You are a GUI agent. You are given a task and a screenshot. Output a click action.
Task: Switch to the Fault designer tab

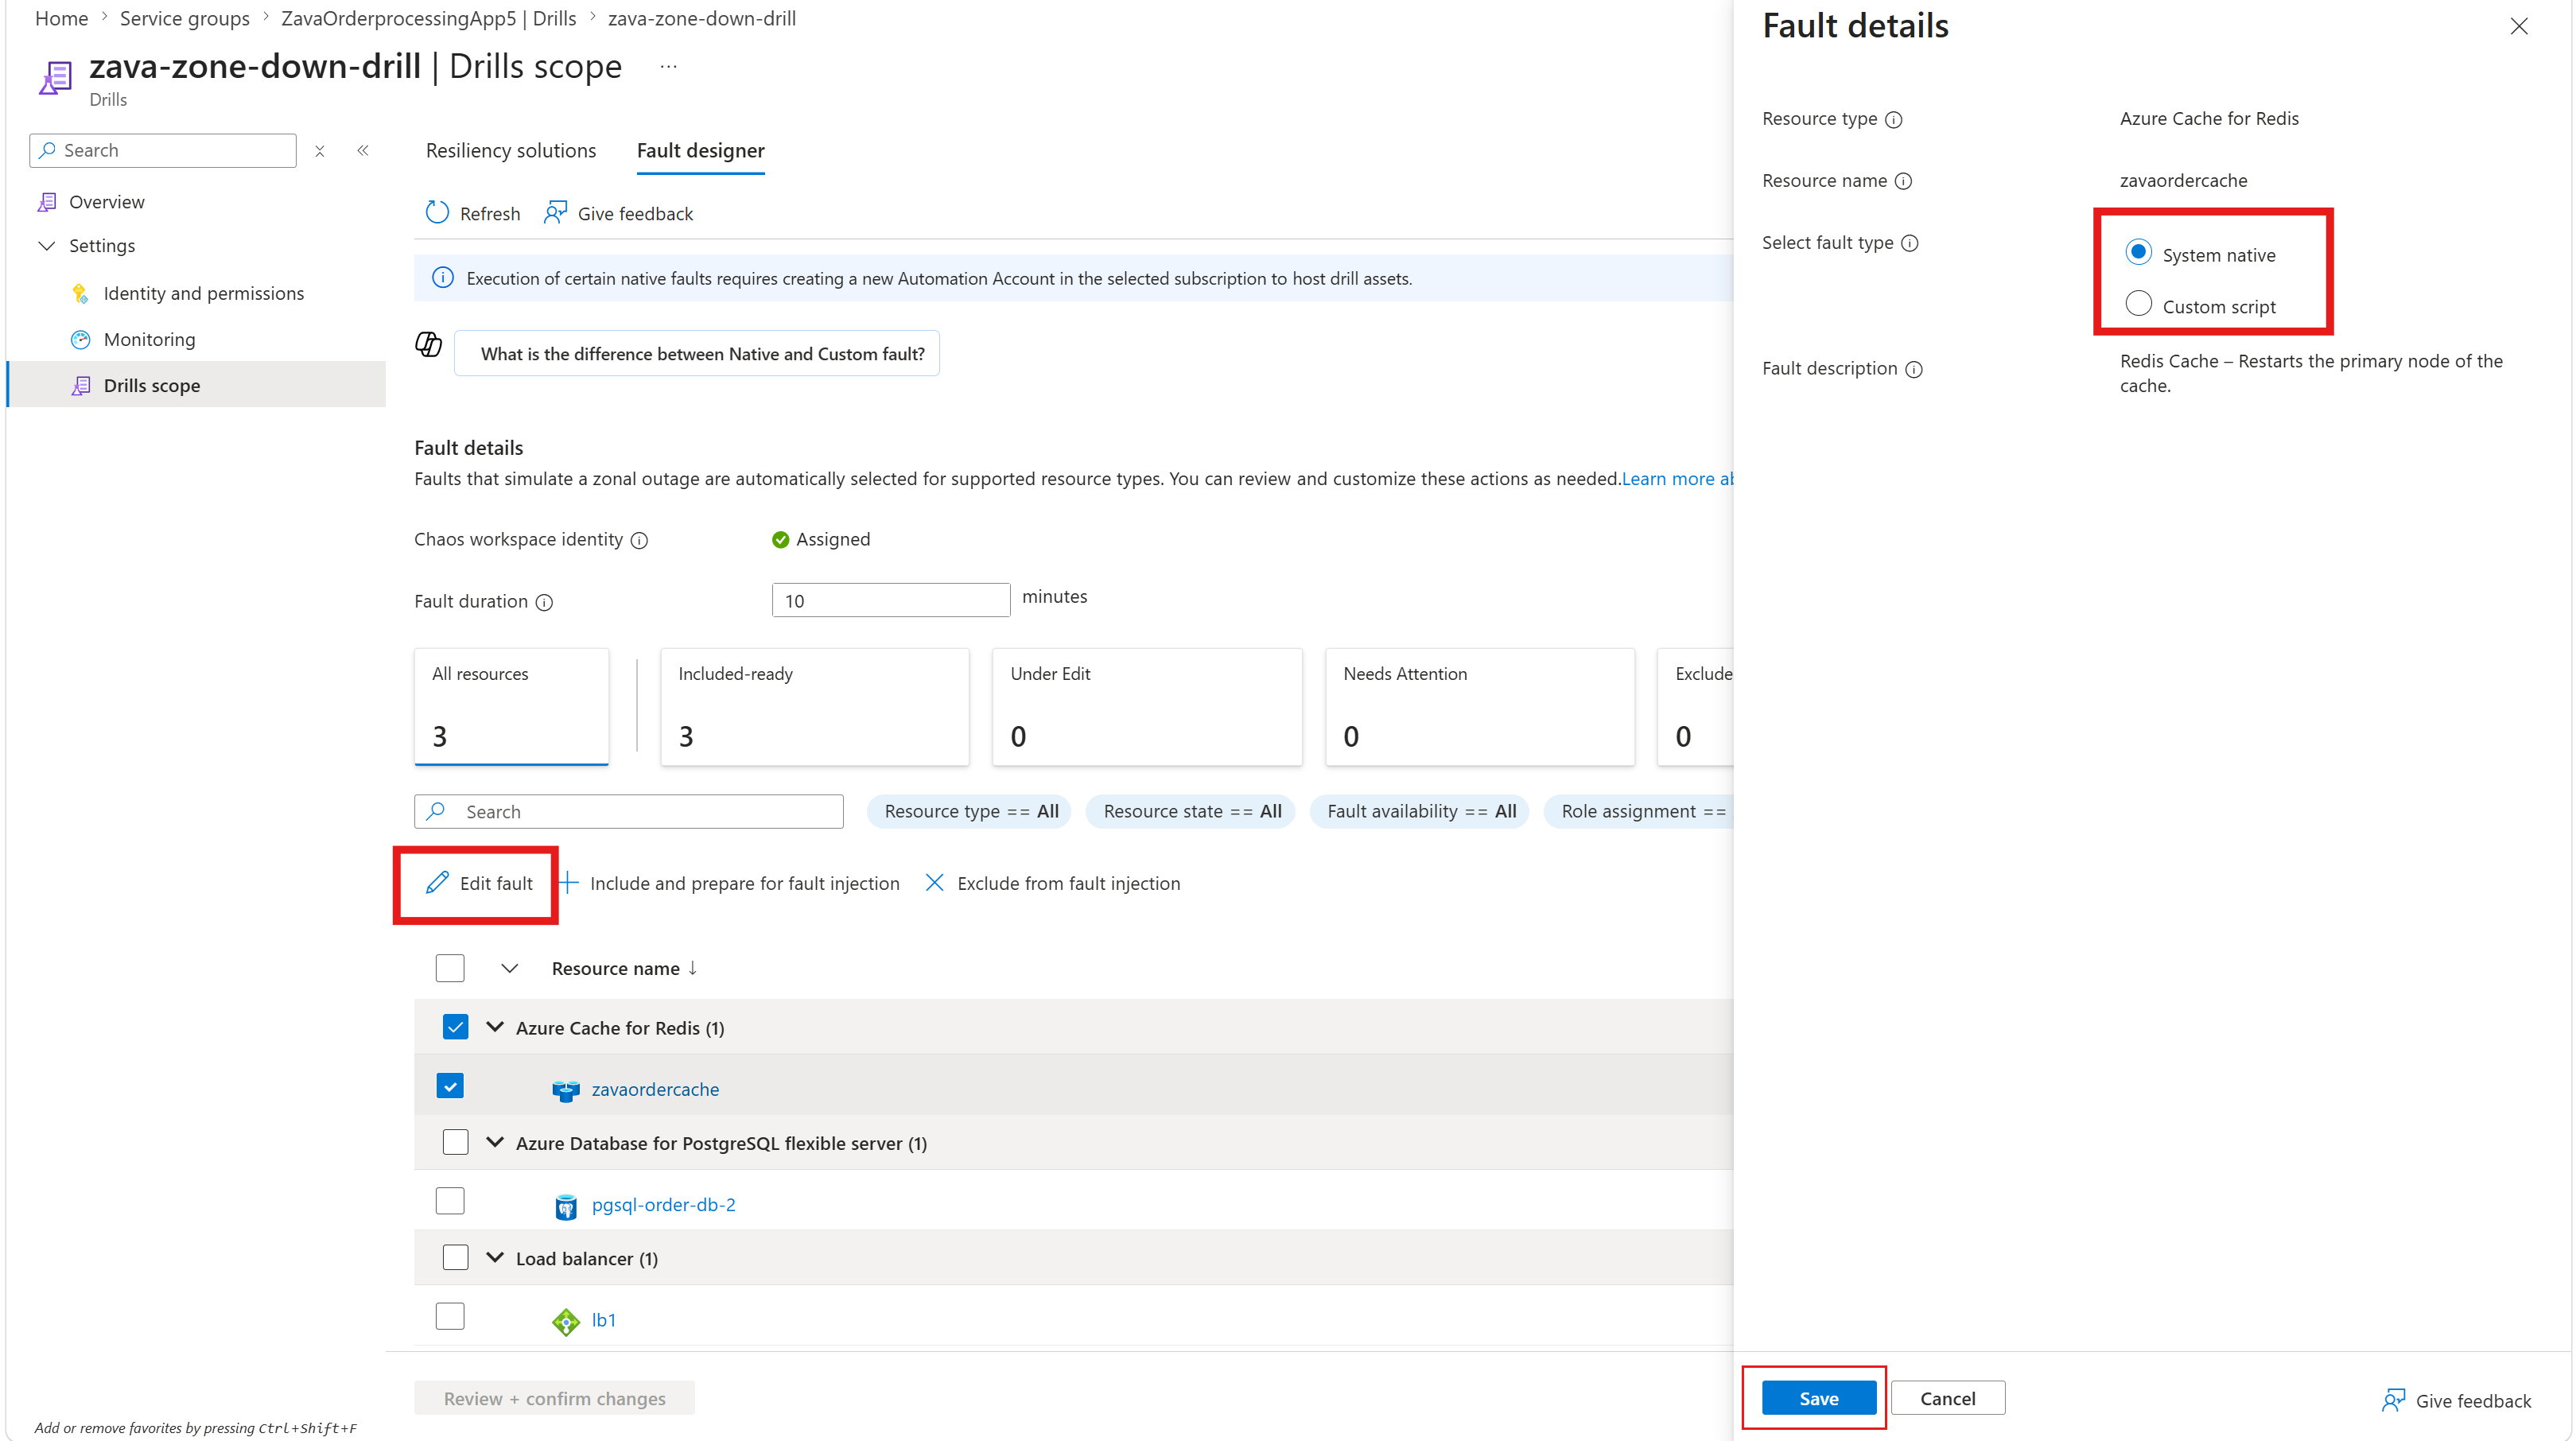(x=701, y=151)
